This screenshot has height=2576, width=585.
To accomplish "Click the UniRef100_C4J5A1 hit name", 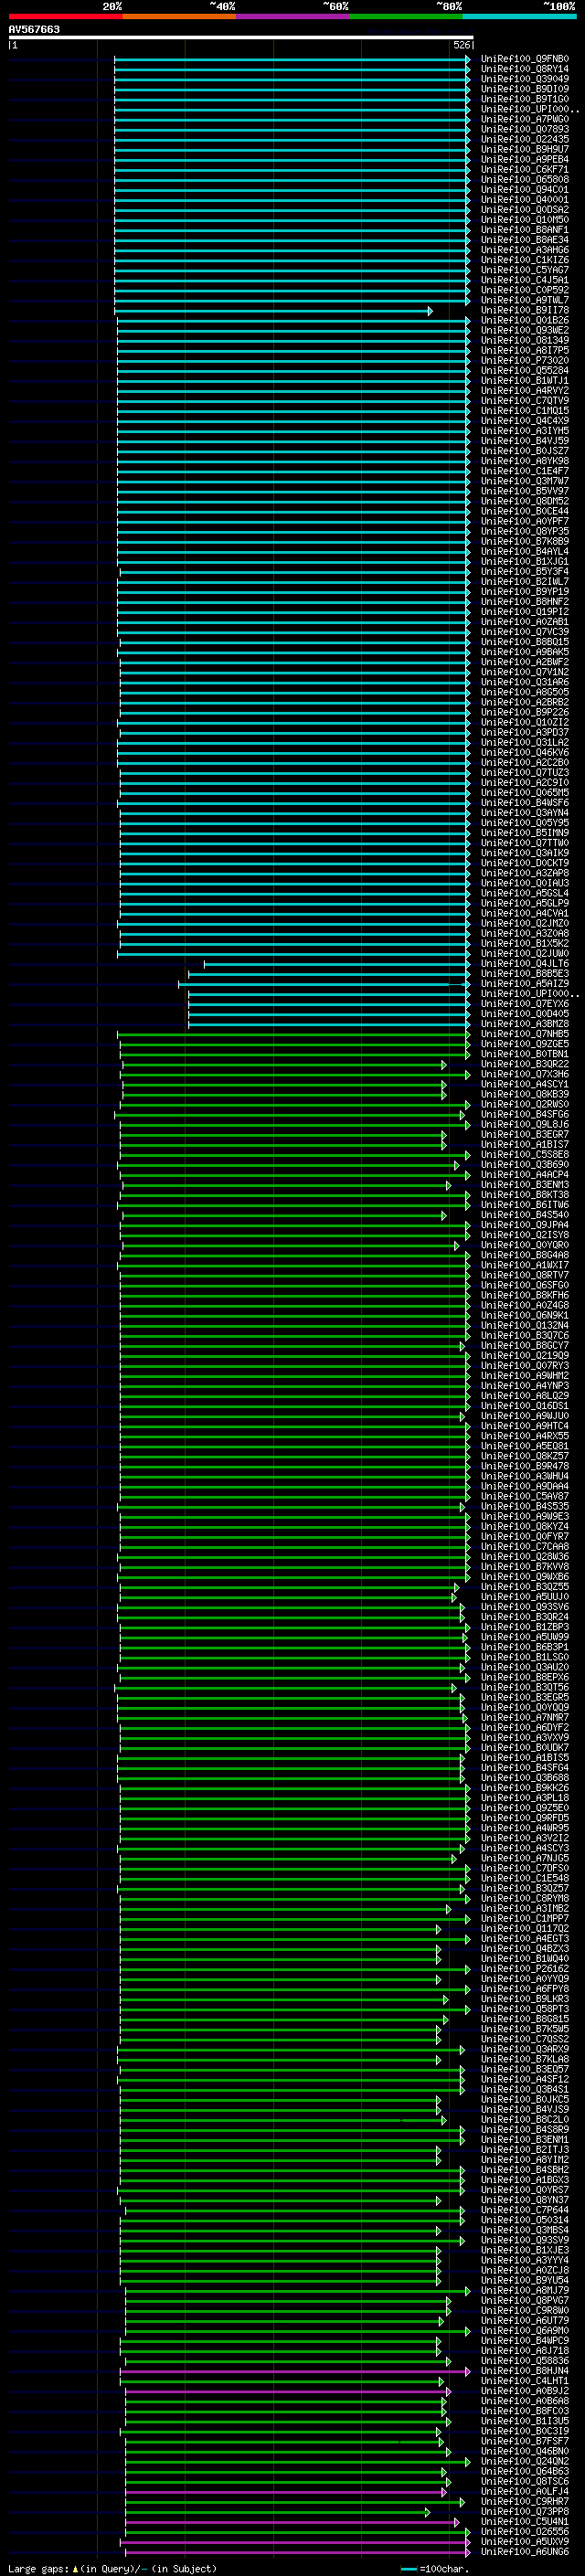I will coord(525,280).
